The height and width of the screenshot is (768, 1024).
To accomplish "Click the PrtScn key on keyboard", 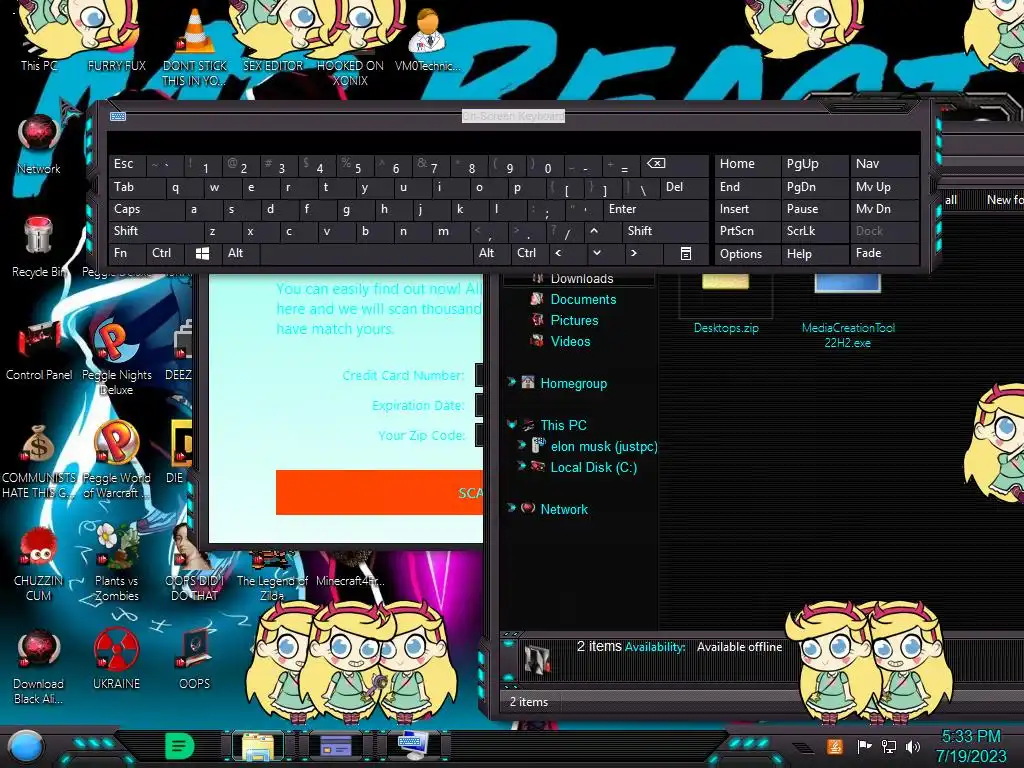I will pyautogui.click(x=746, y=231).
